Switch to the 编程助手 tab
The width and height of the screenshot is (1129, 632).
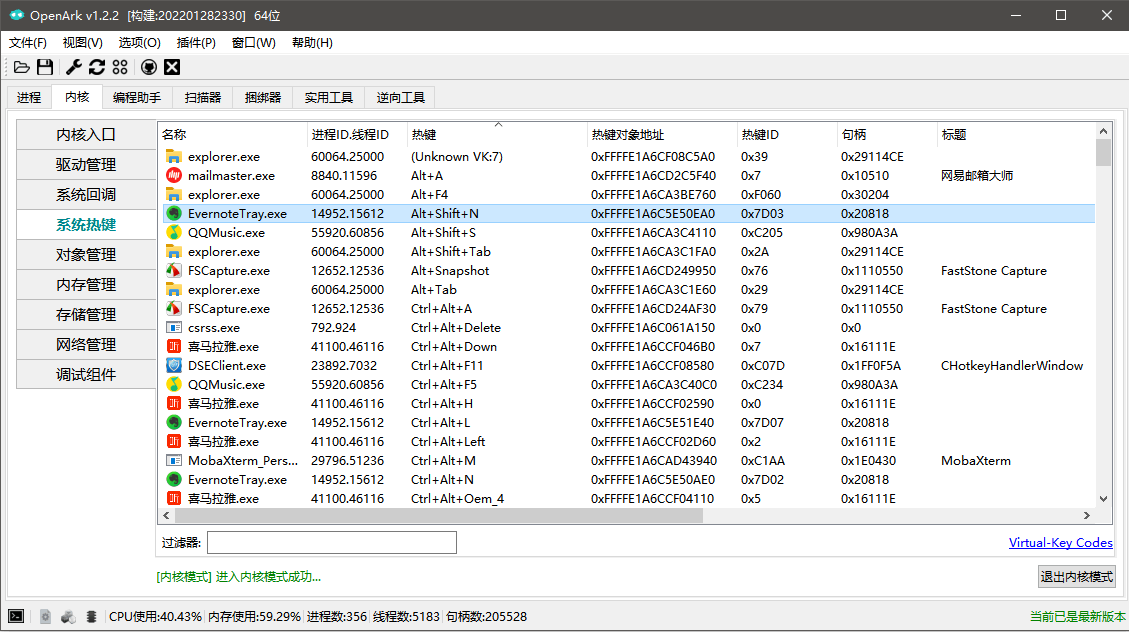tap(137, 97)
